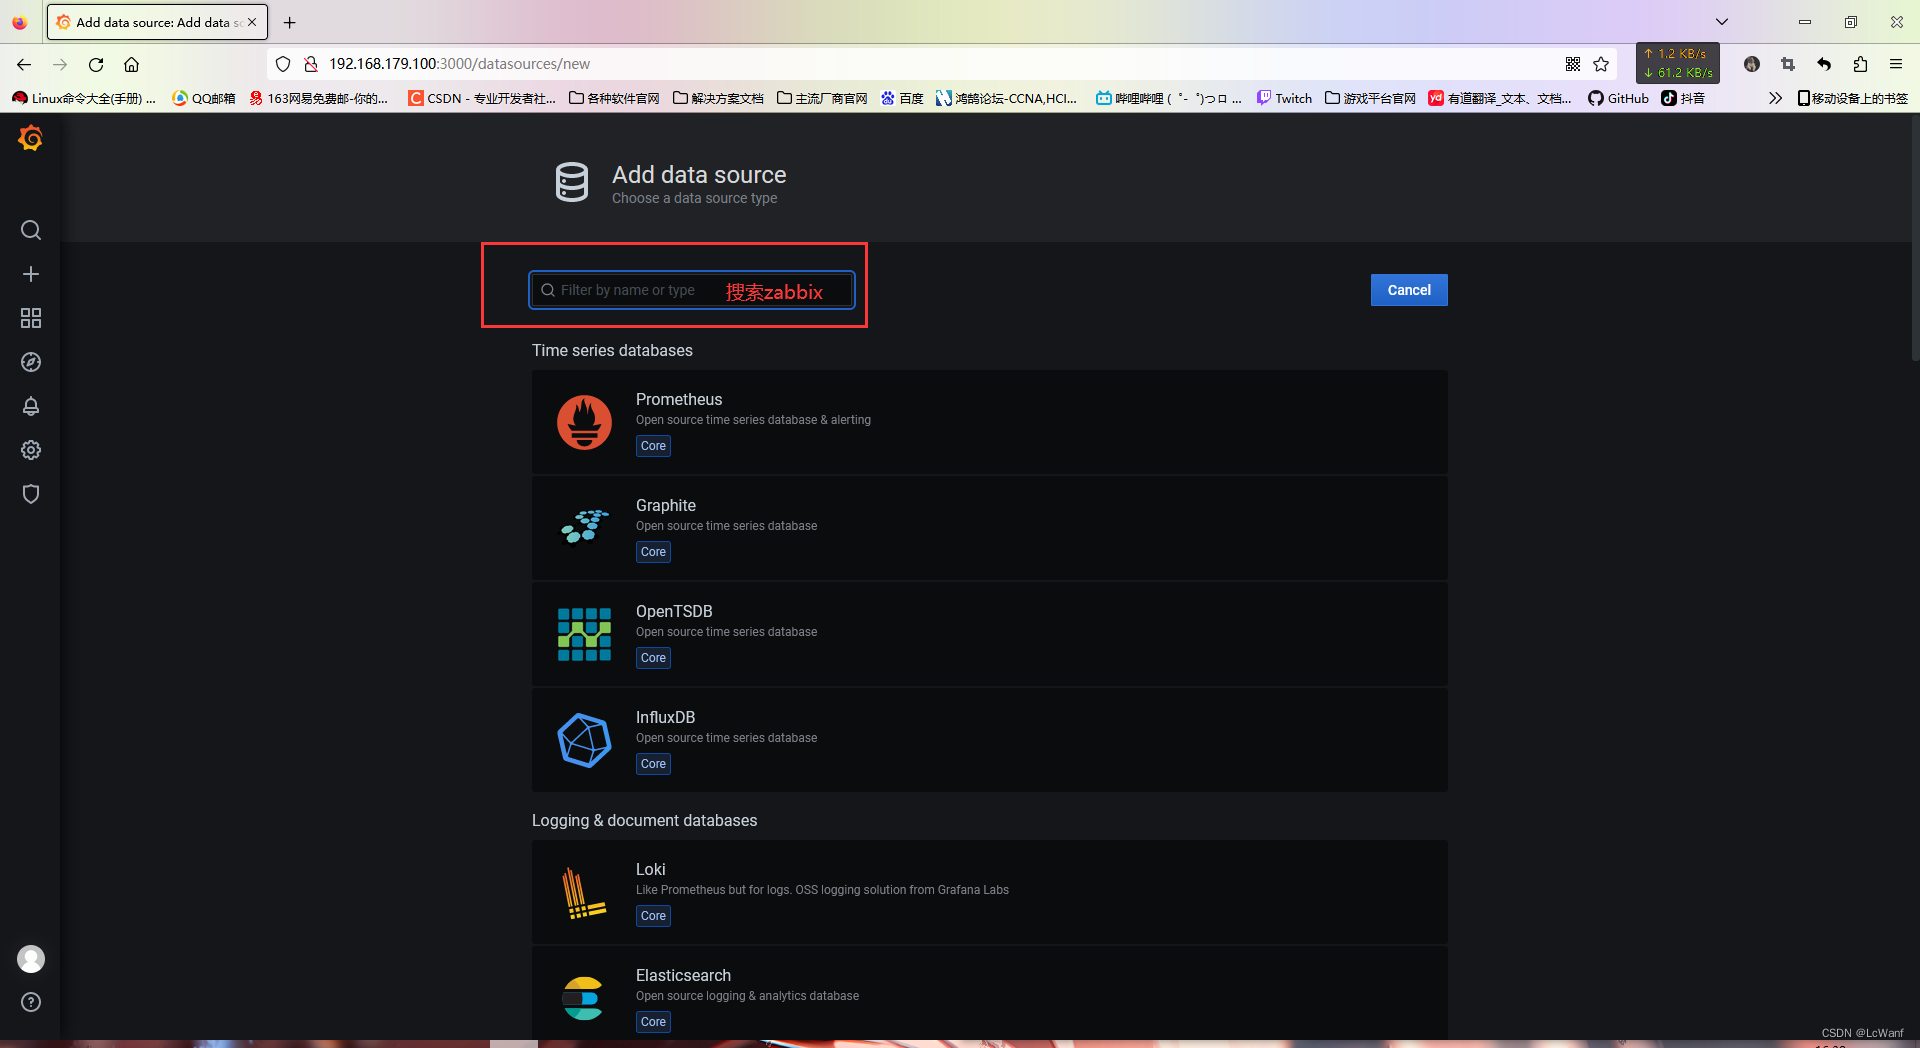1920x1048 pixels.
Task: Open the 抖音 bookmark
Action: [1683, 98]
